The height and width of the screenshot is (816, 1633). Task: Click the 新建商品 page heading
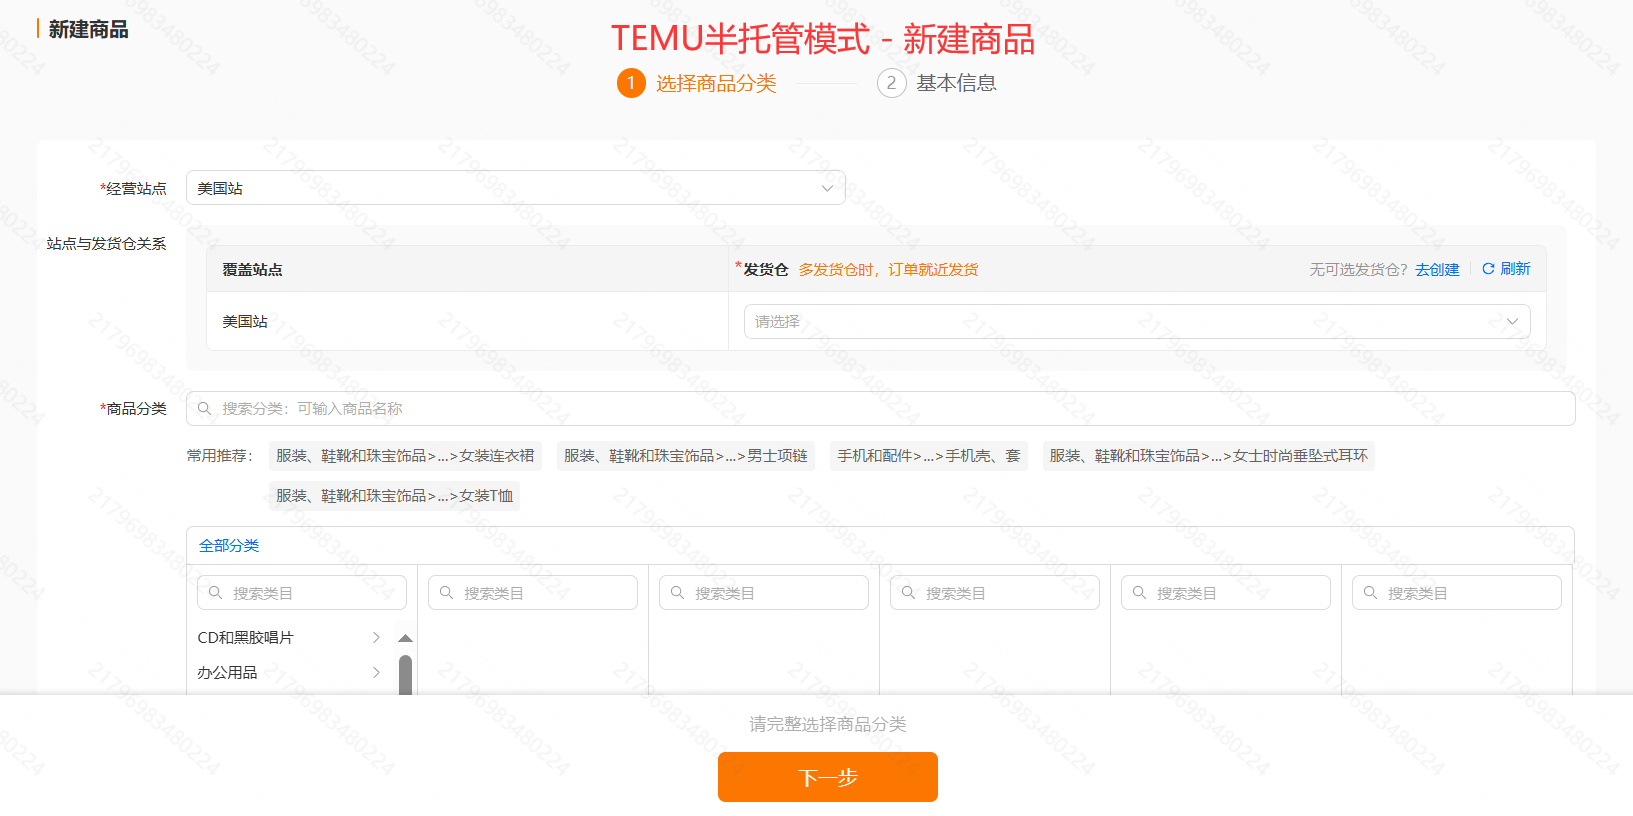point(88,29)
